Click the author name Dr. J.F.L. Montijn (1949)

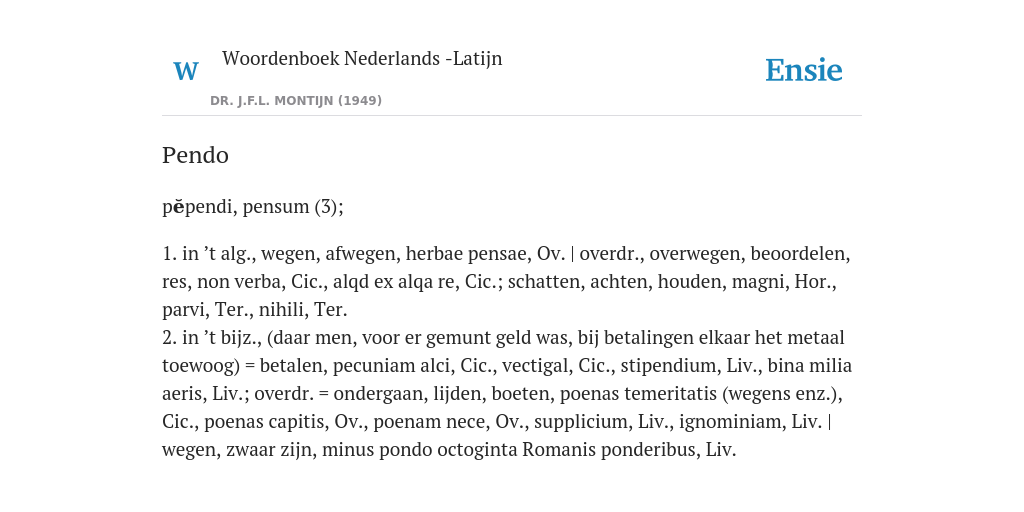(x=296, y=101)
